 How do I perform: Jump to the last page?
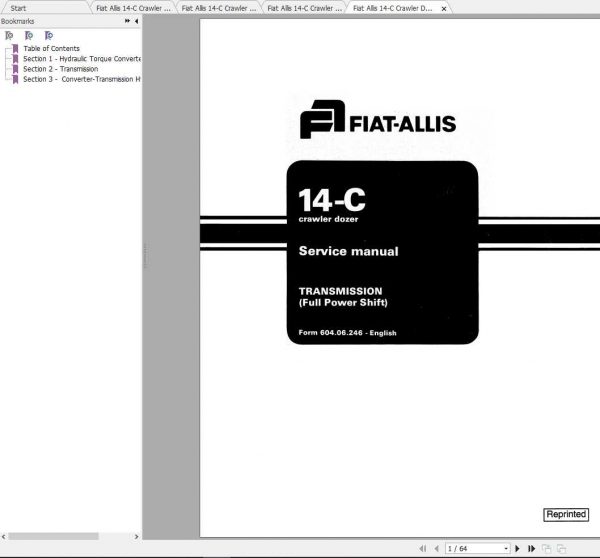pyautogui.click(x=532, y=548)
